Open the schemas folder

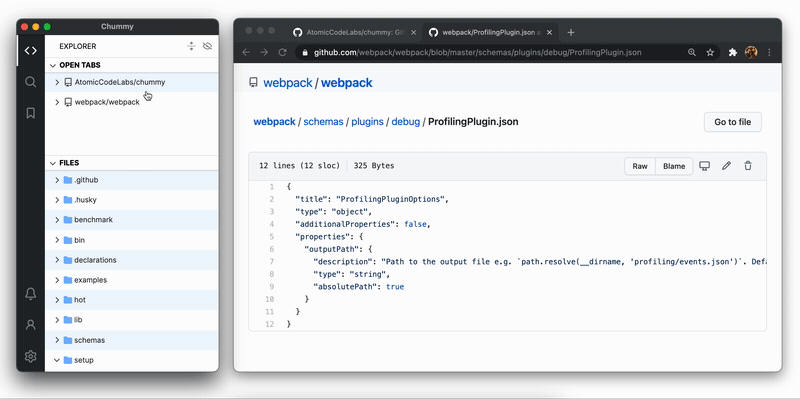(x=132, y=340)
